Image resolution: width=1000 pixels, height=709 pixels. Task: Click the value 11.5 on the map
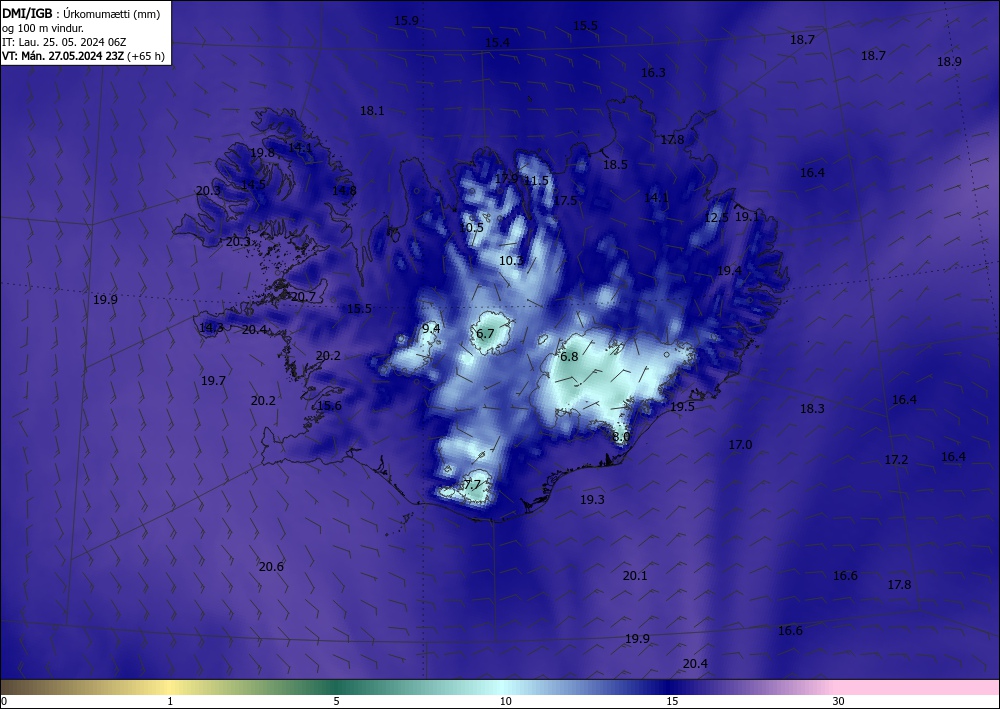[x=536, y=180]
